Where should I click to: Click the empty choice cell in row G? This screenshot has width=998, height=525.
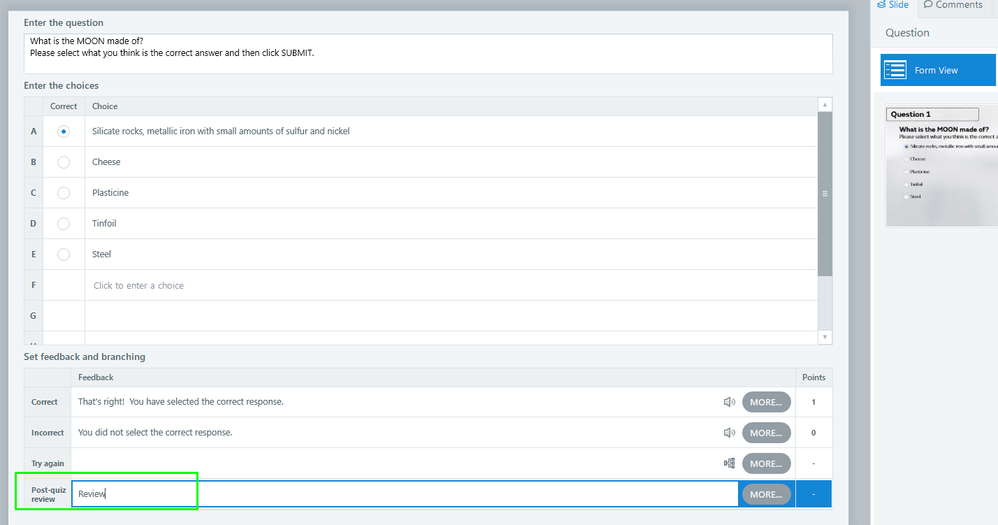click(x=451, y=316)
